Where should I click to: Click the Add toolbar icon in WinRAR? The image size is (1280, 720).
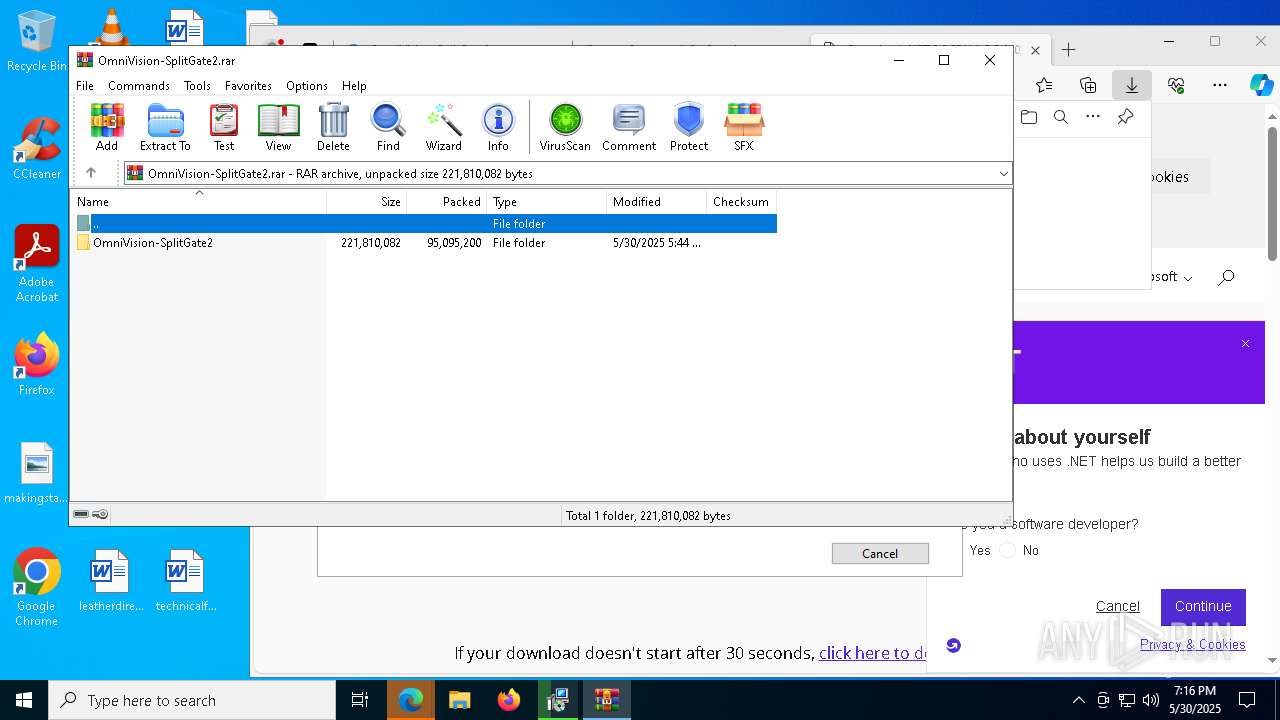(x=107, y=127)
